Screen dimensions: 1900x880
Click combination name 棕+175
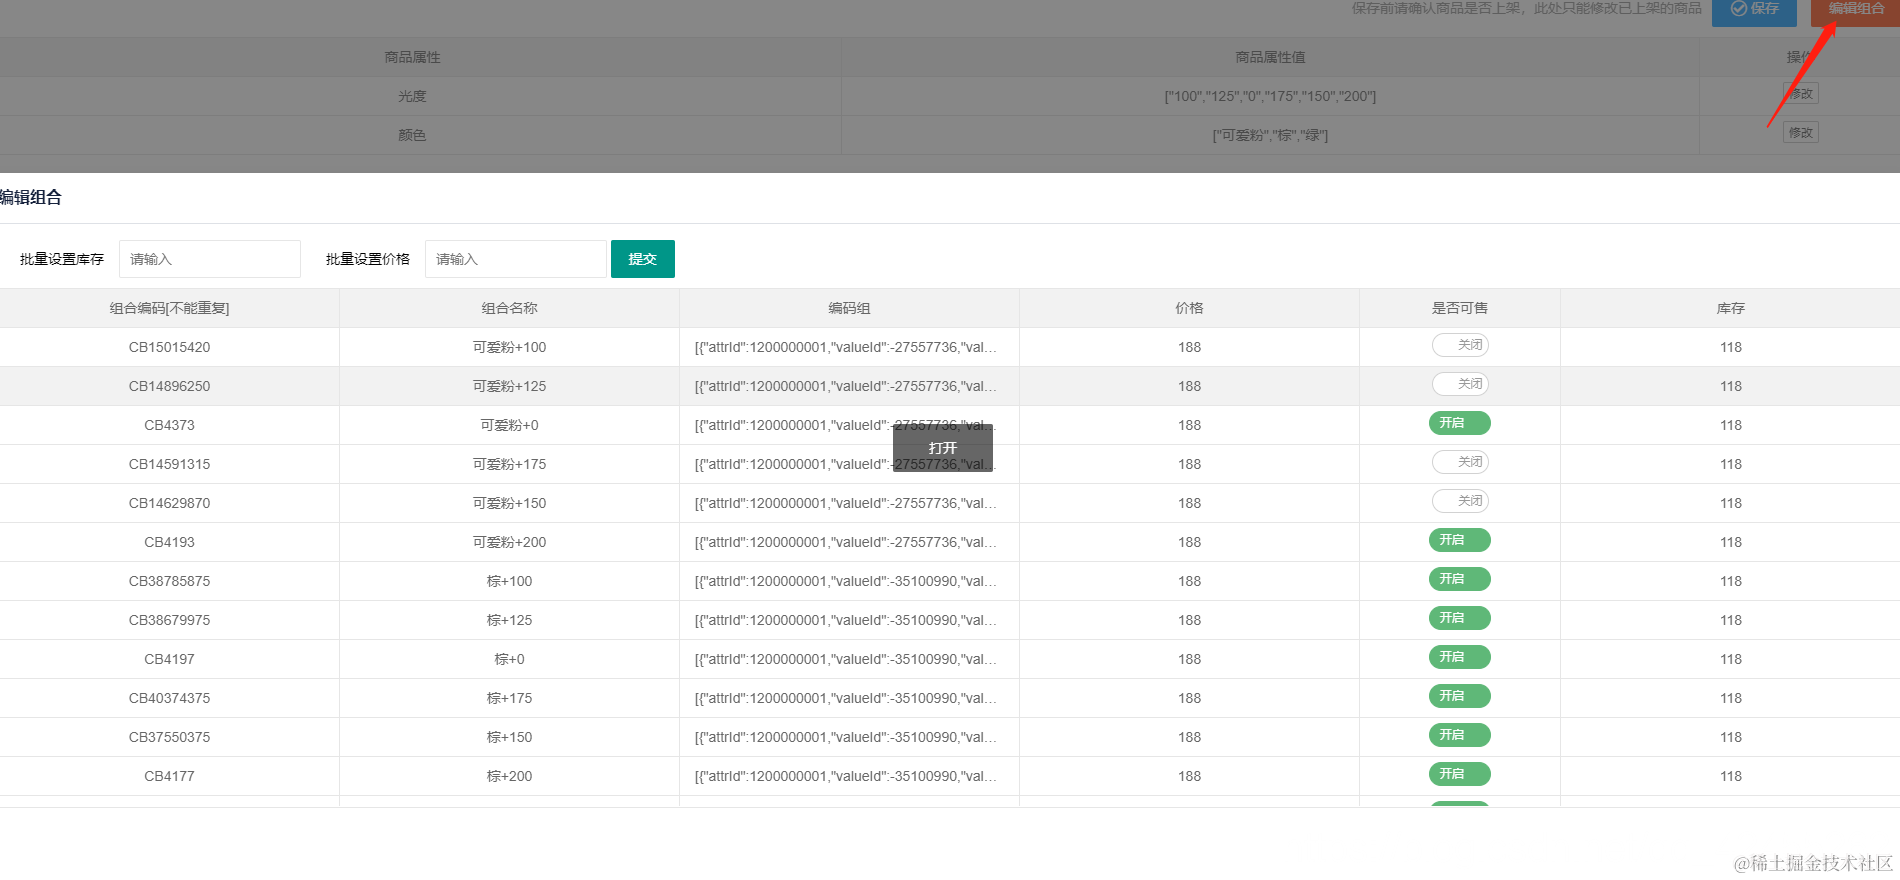tap(510, 698)
